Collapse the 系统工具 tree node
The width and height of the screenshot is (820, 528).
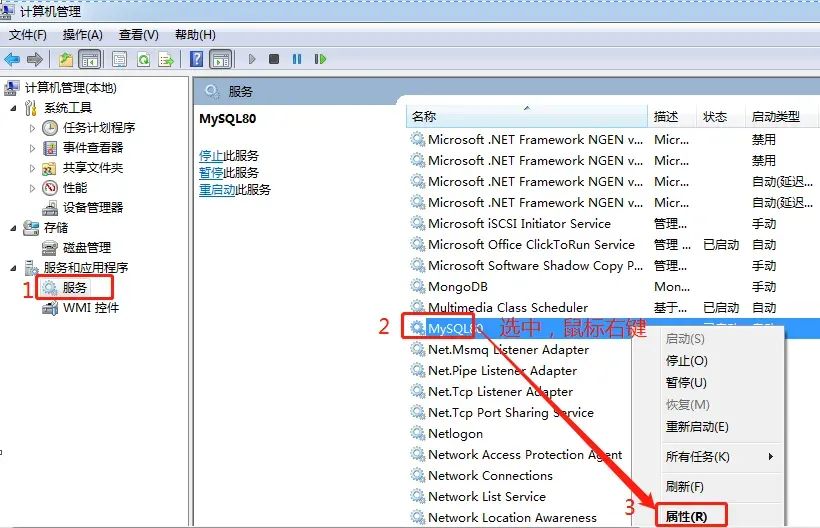coord(13,108)
